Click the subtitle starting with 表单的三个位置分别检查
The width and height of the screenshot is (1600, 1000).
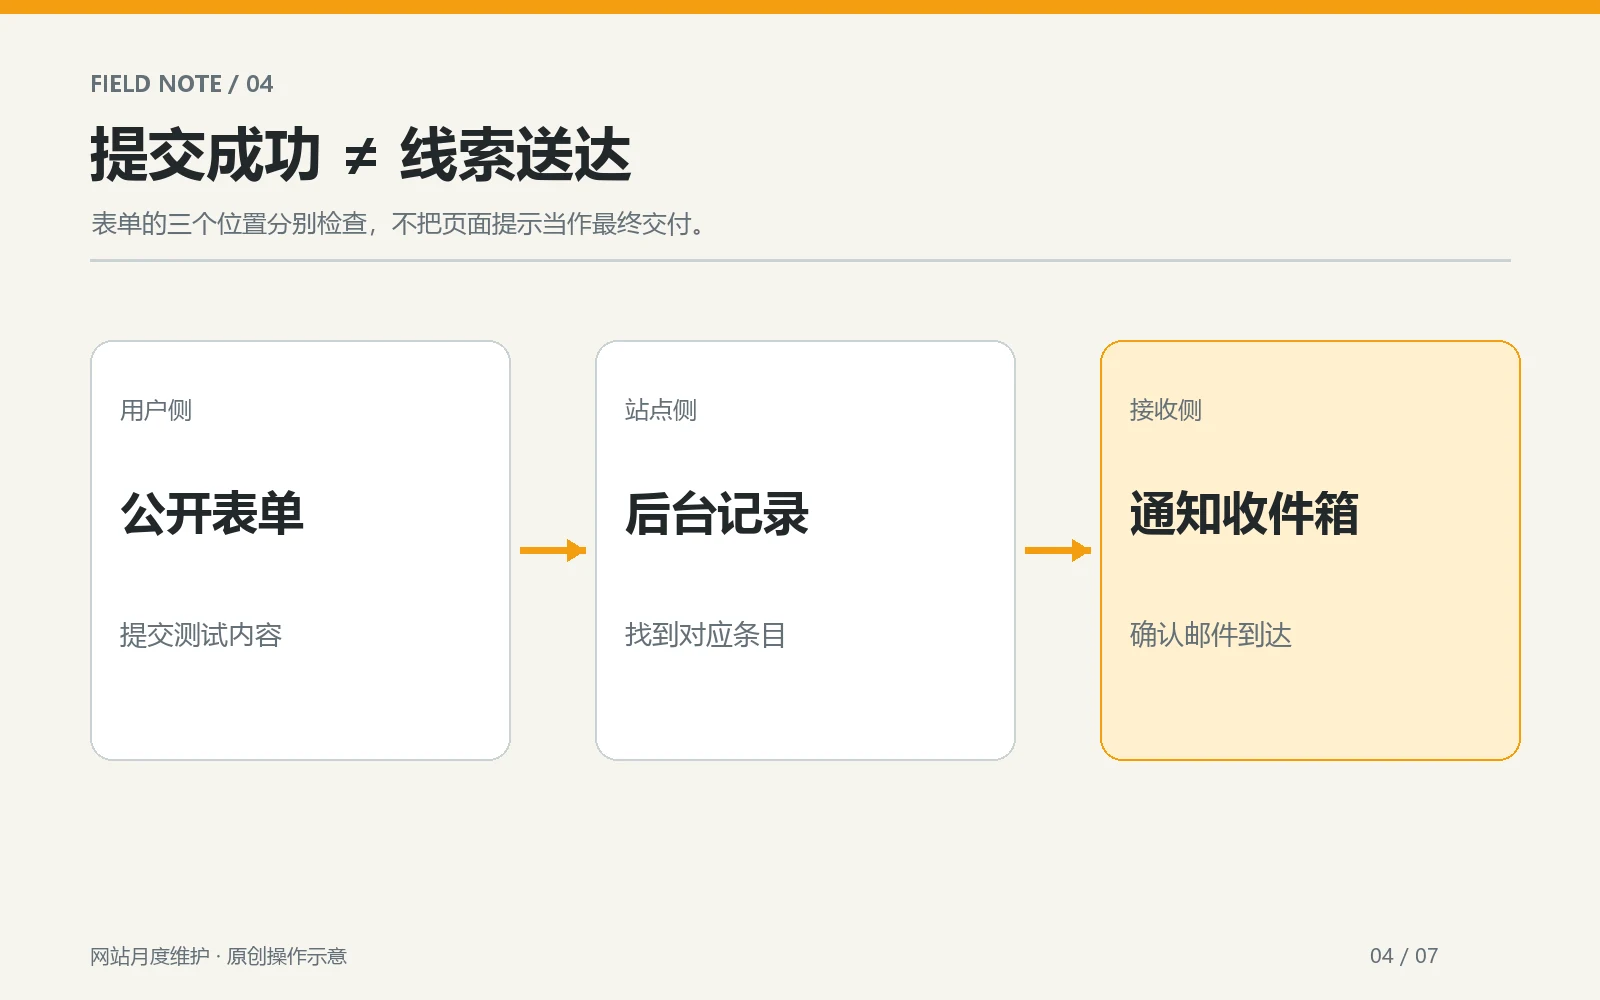point(398,224)
